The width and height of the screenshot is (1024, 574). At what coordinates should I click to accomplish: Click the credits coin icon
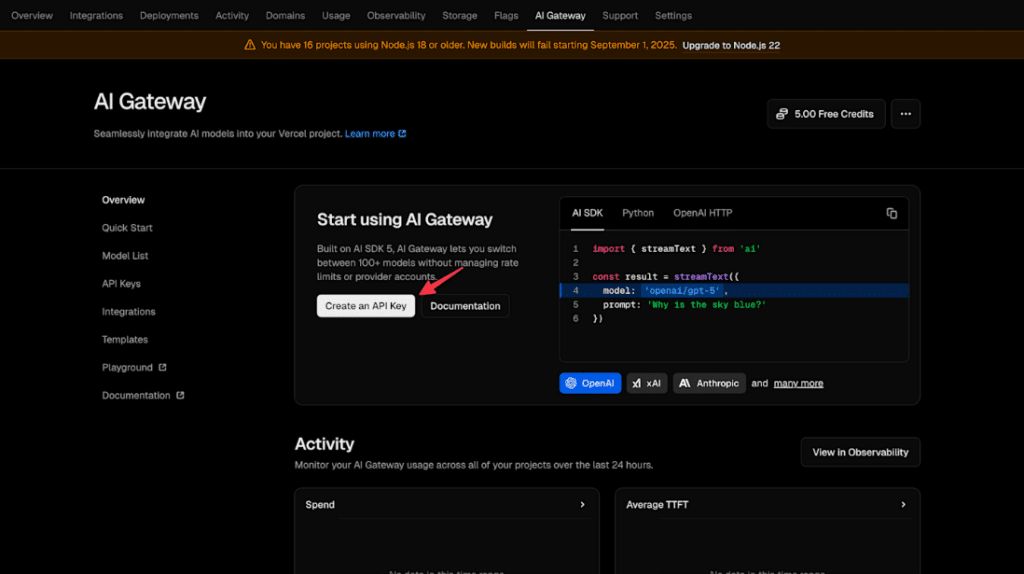[x=782, y=114]
